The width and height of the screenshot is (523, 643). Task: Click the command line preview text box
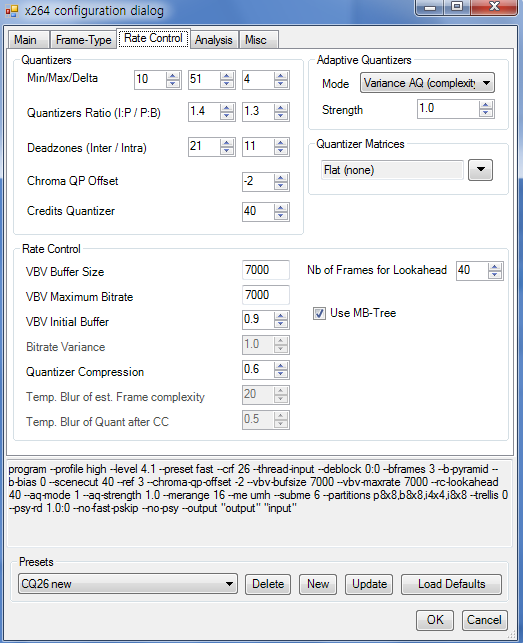coord(260,503)
